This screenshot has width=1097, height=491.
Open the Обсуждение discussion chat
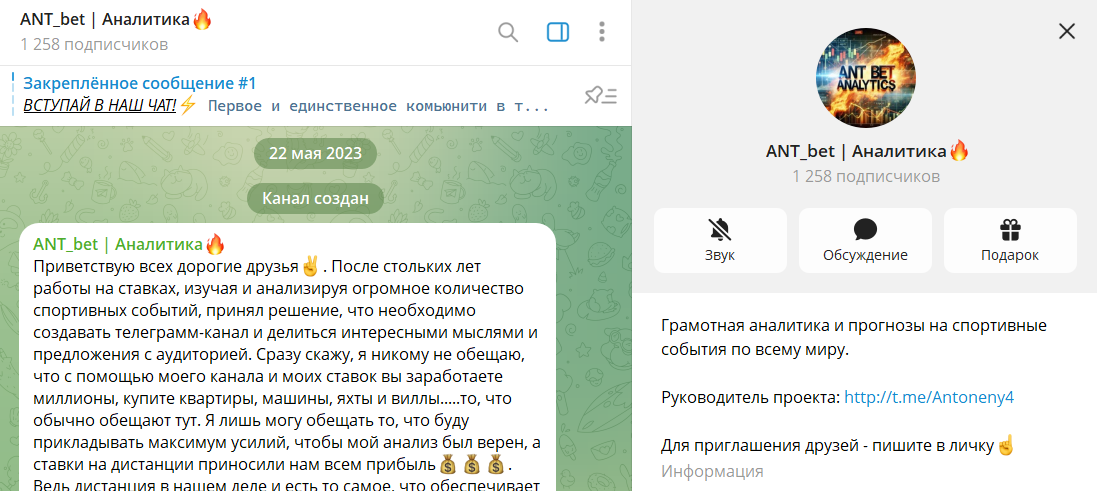(865, 240)
